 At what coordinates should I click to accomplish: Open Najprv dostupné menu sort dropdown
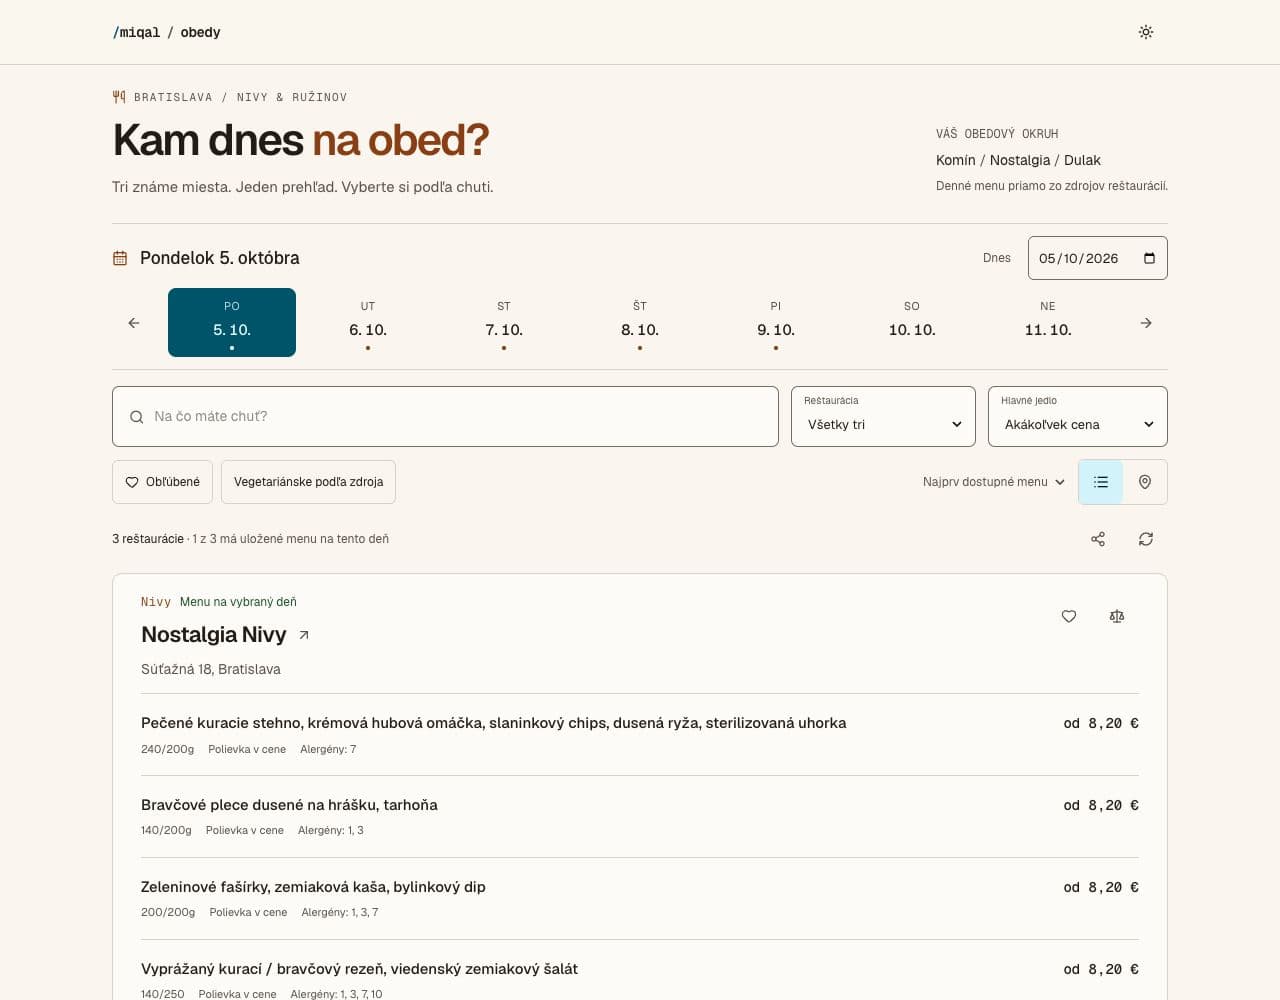tap(994, 482)
